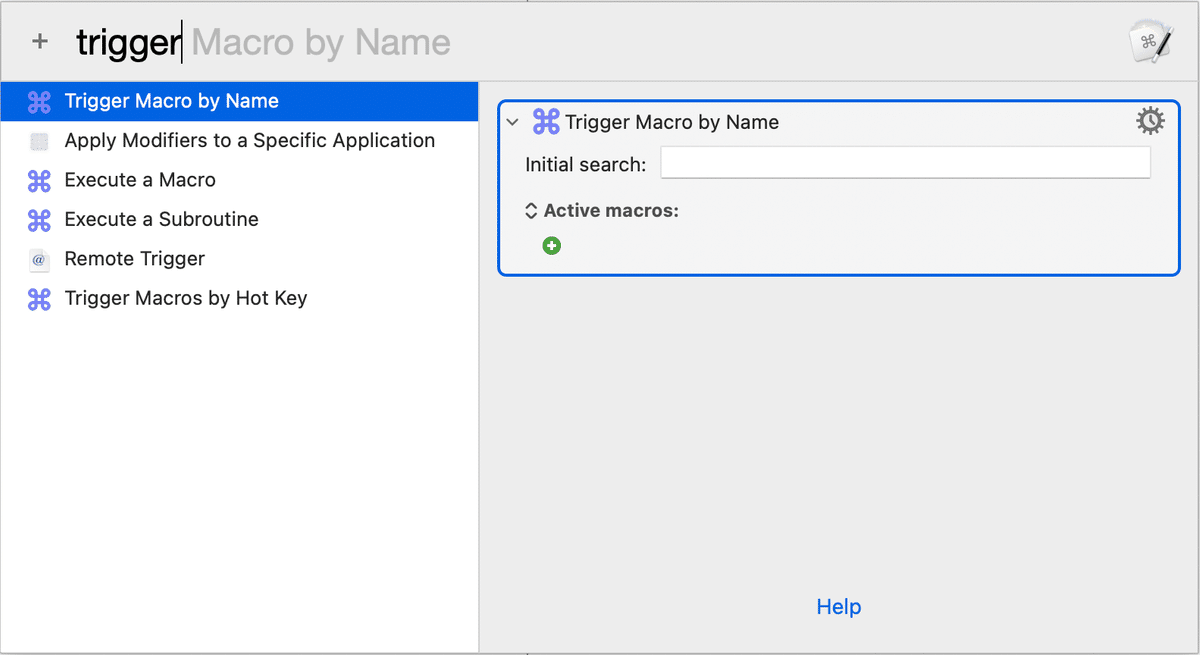Click the command icon beside Execute a Subroutine

pos(39,219)
